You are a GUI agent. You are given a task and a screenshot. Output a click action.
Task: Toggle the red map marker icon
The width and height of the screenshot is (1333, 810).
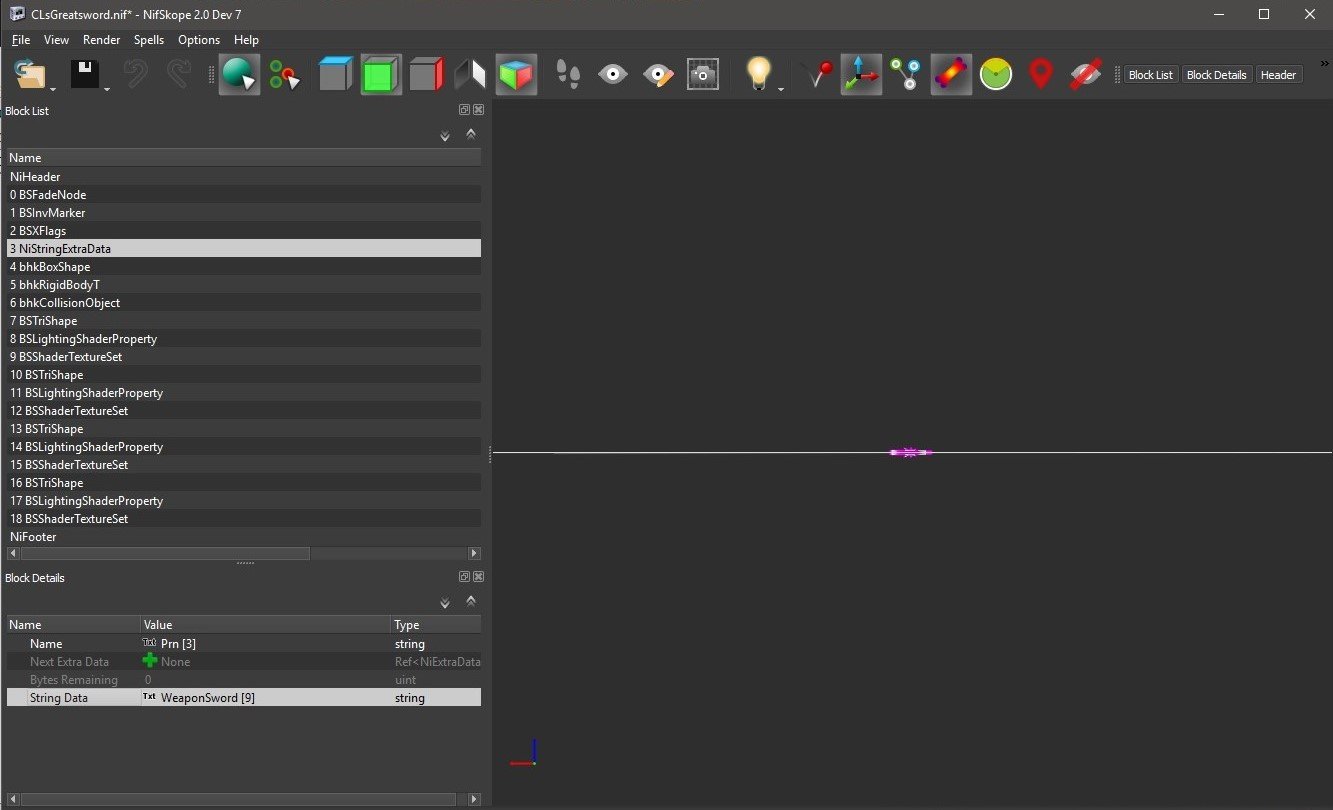coord(1041,75)
